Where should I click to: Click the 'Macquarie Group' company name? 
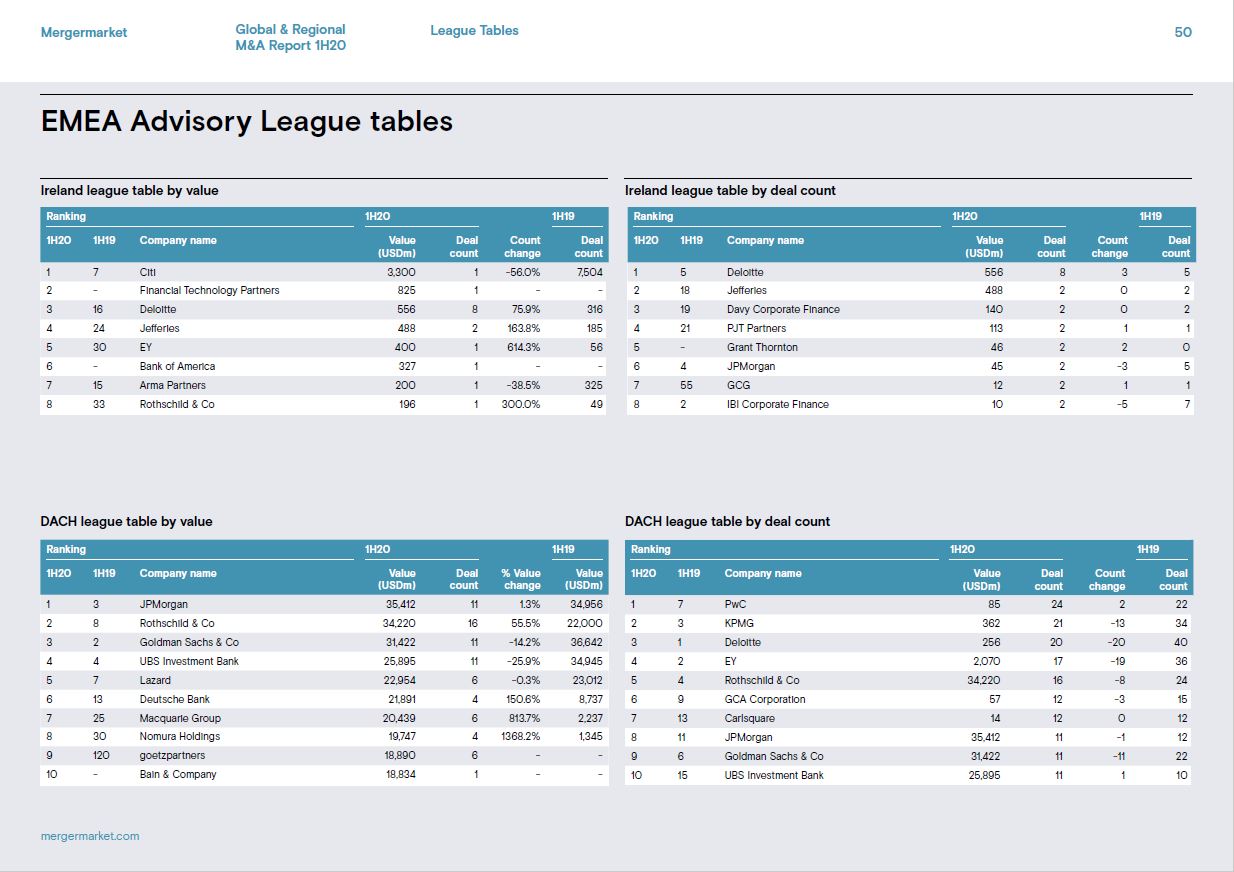(180, 718)
